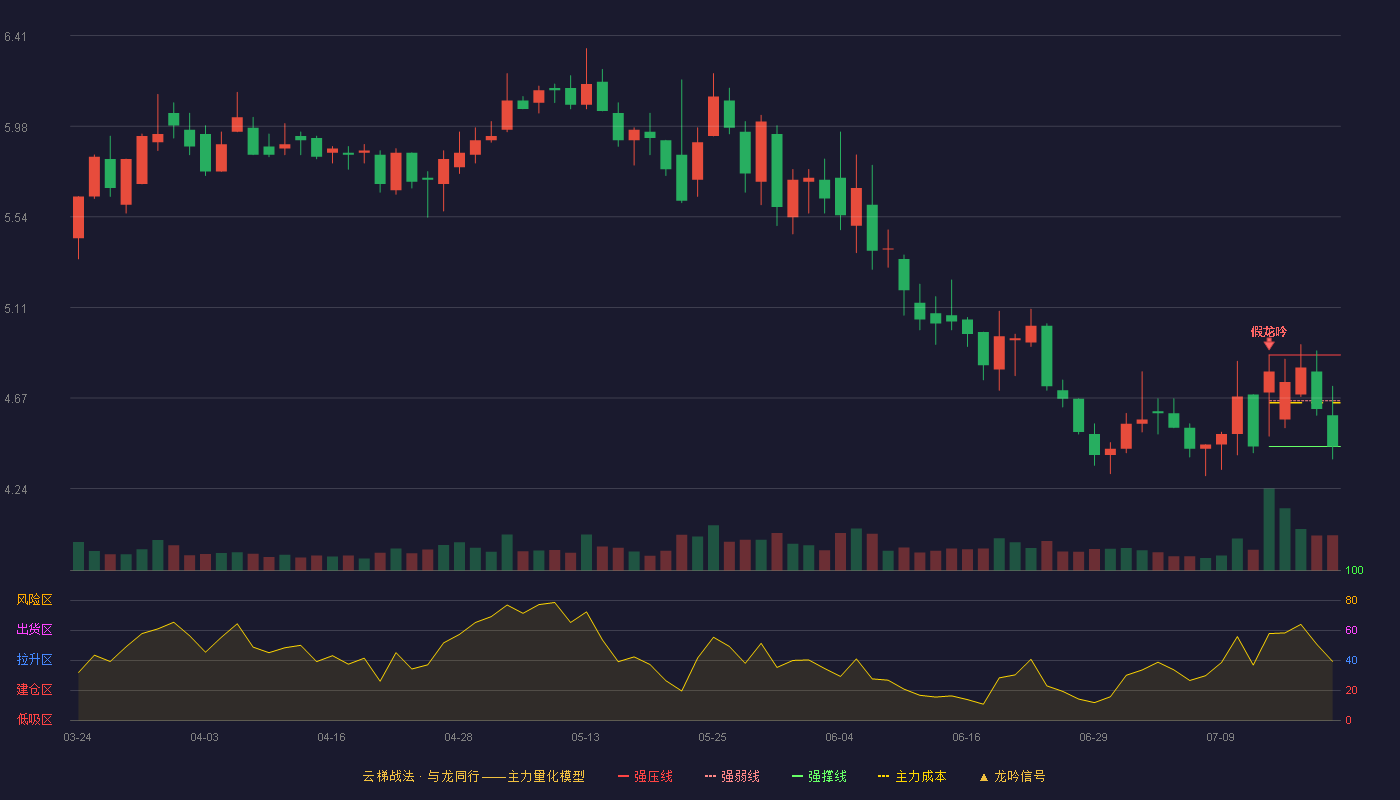Click the green support line segment
Image resolution: width=1400 pixels, height=800 pixels.
[x=1304, y=446]
